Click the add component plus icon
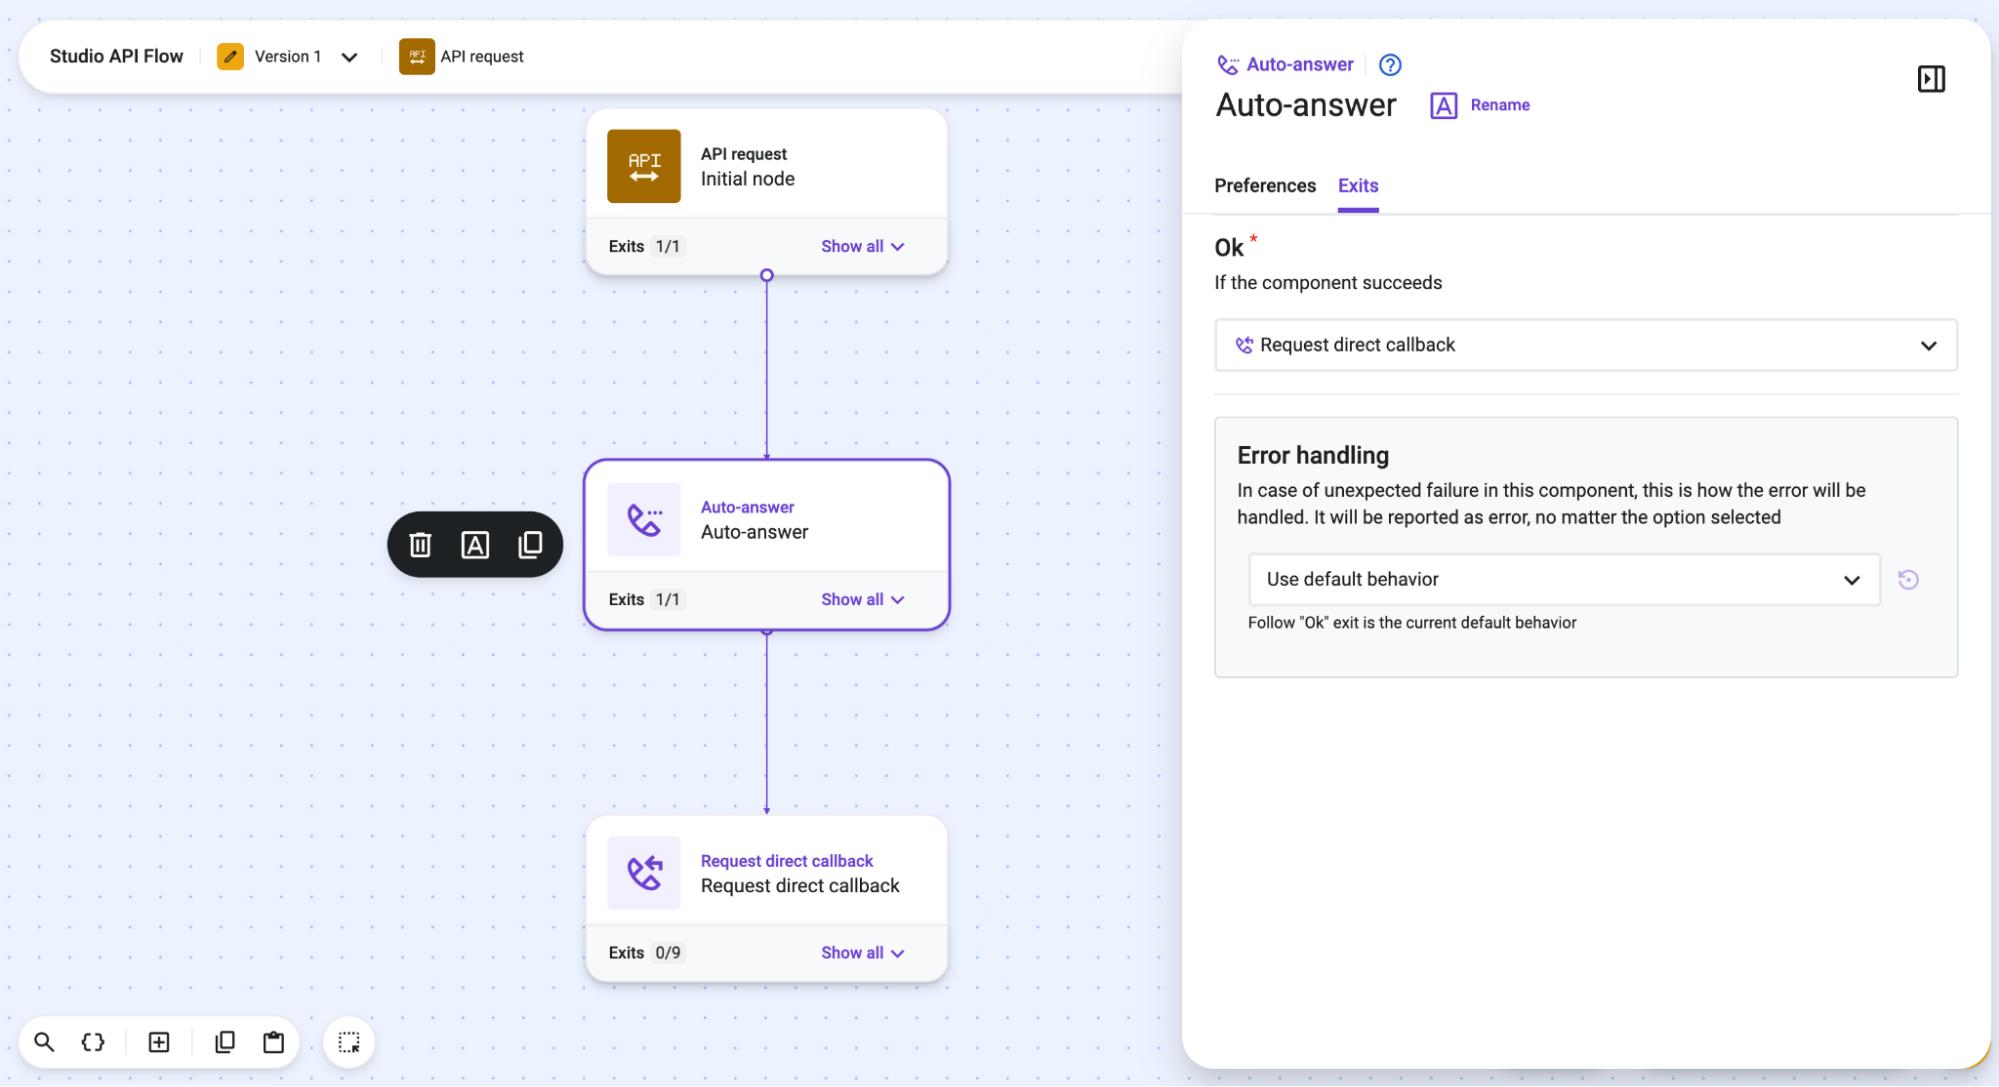The width and height of the screenshot is (1999, 1087). pyautogui.click(x=159, y=1042)
